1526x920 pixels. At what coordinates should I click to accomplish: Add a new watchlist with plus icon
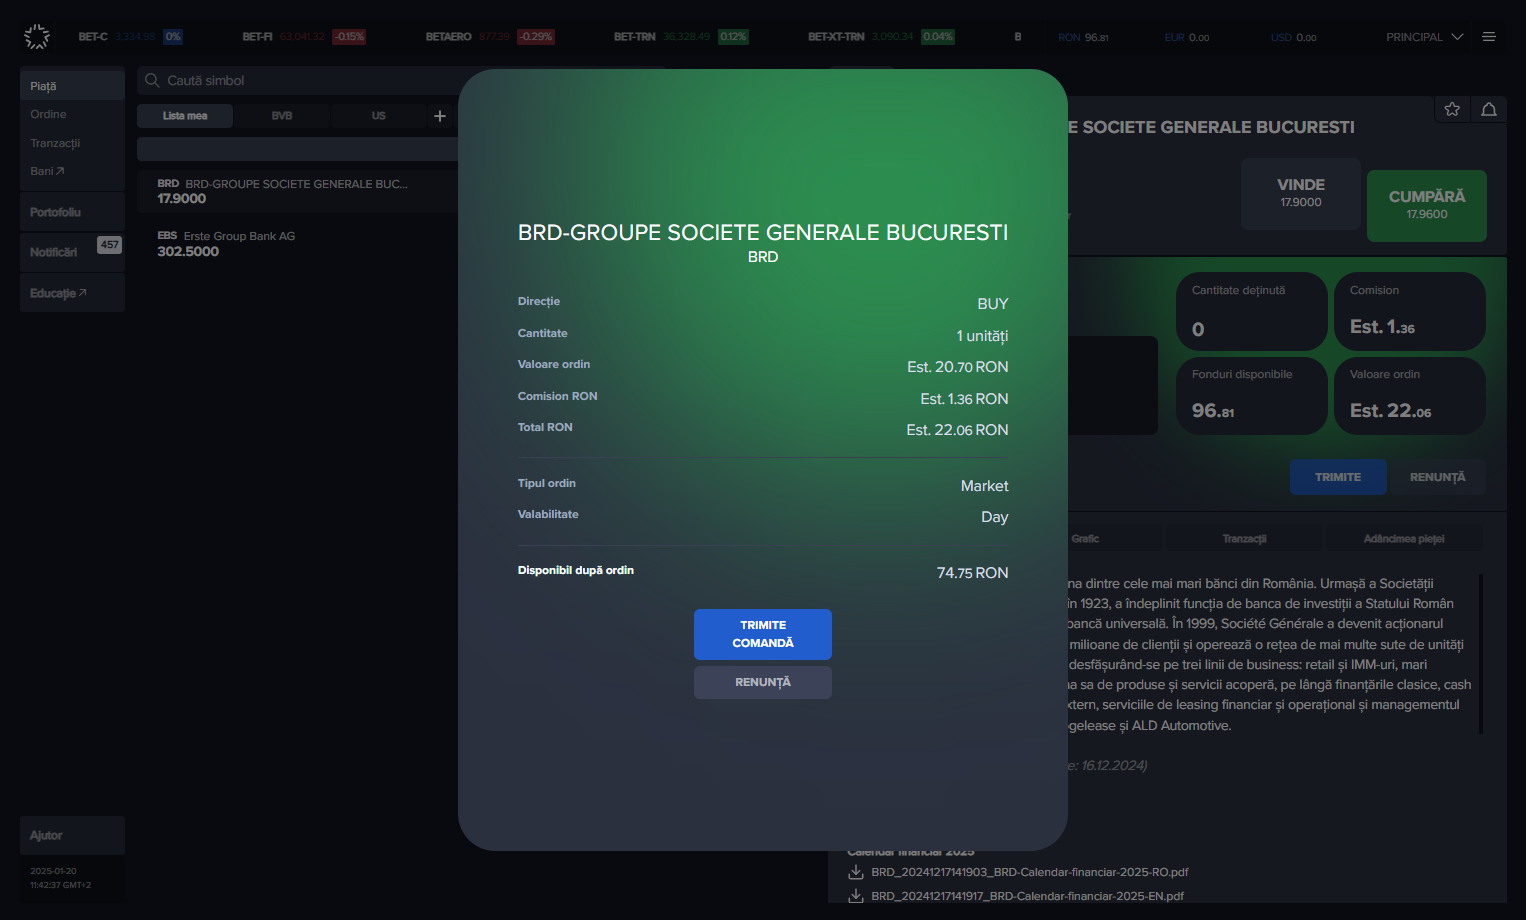point(440,116)
